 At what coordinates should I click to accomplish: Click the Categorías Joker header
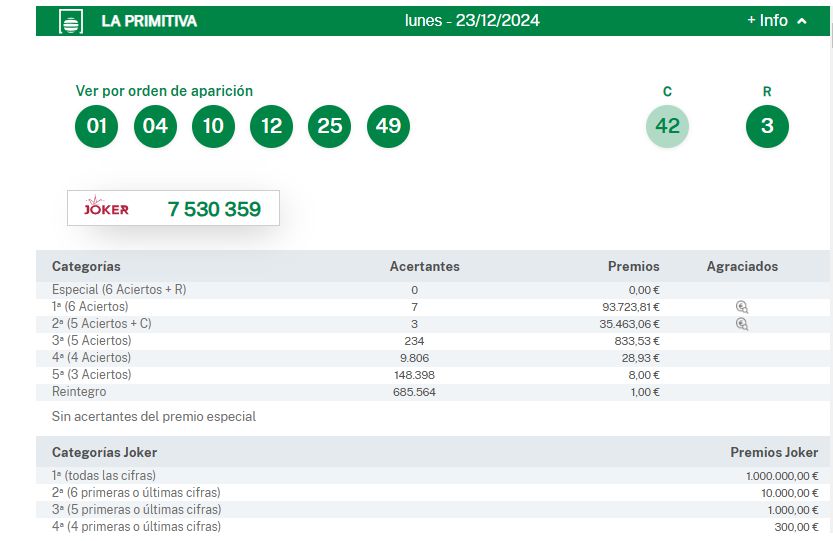click(104, 452)
